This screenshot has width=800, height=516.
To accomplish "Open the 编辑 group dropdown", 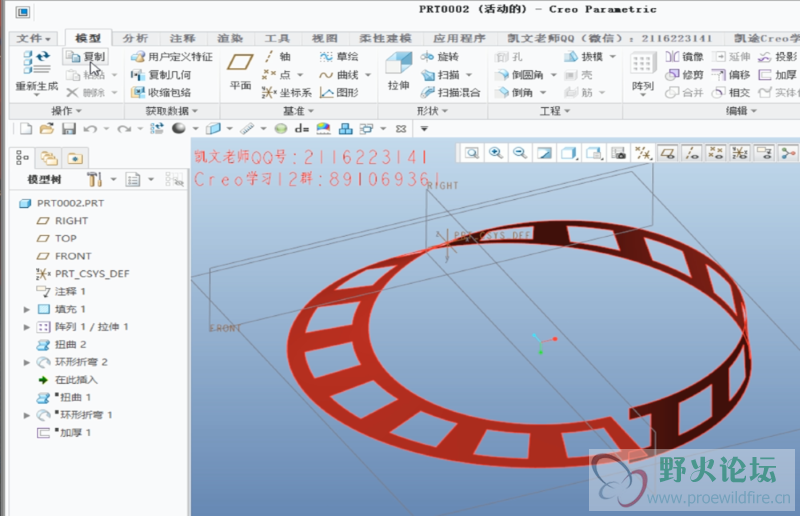I will 741,111.
